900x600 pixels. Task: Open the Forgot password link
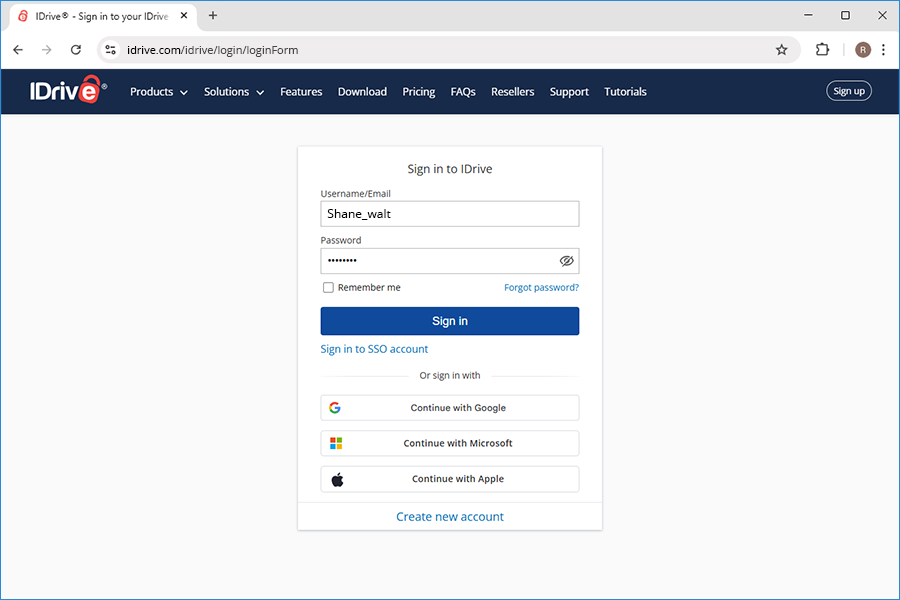pyautogui.click(x=541, y=287)
